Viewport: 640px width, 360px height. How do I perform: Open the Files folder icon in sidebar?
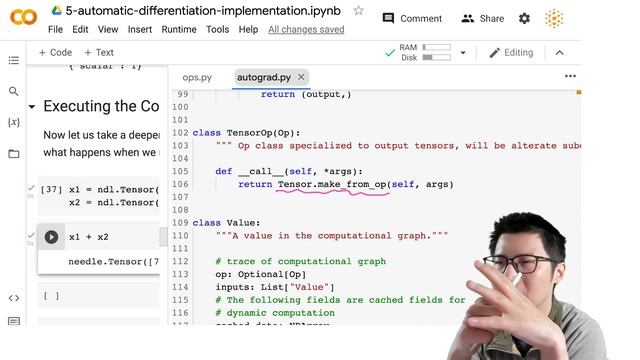pos(13,154)
